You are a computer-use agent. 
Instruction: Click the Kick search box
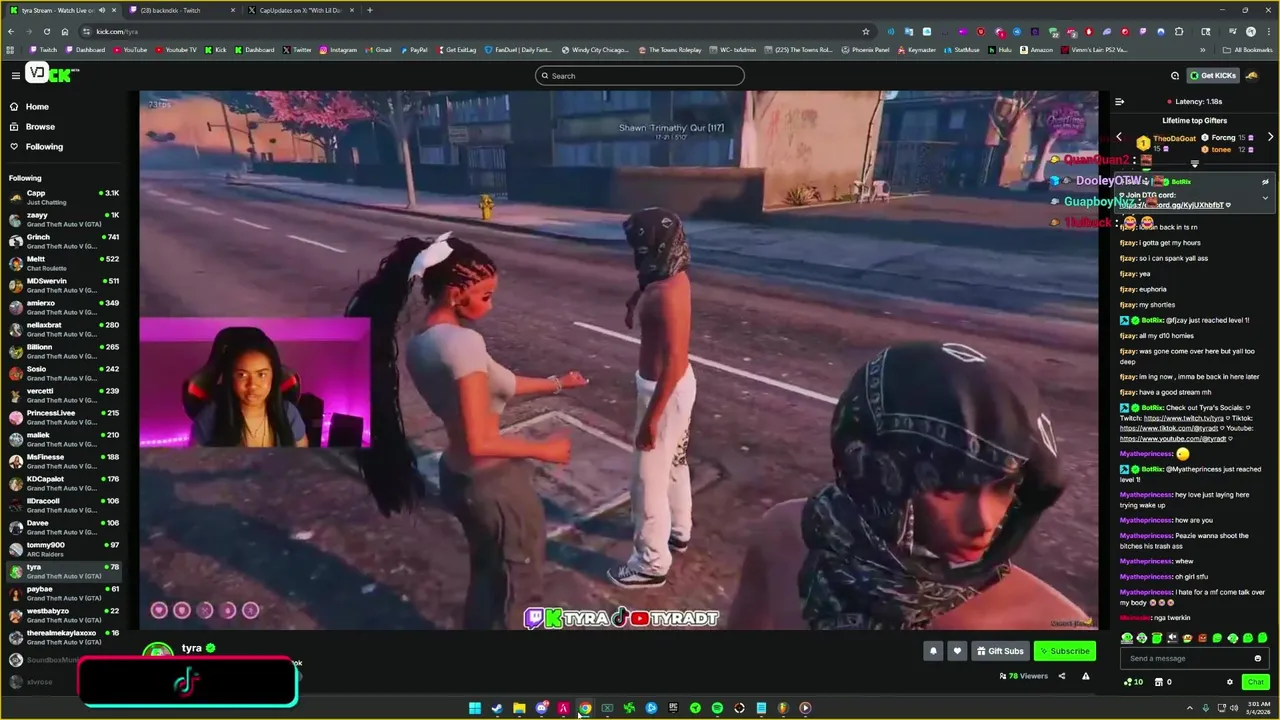[639, 76]
